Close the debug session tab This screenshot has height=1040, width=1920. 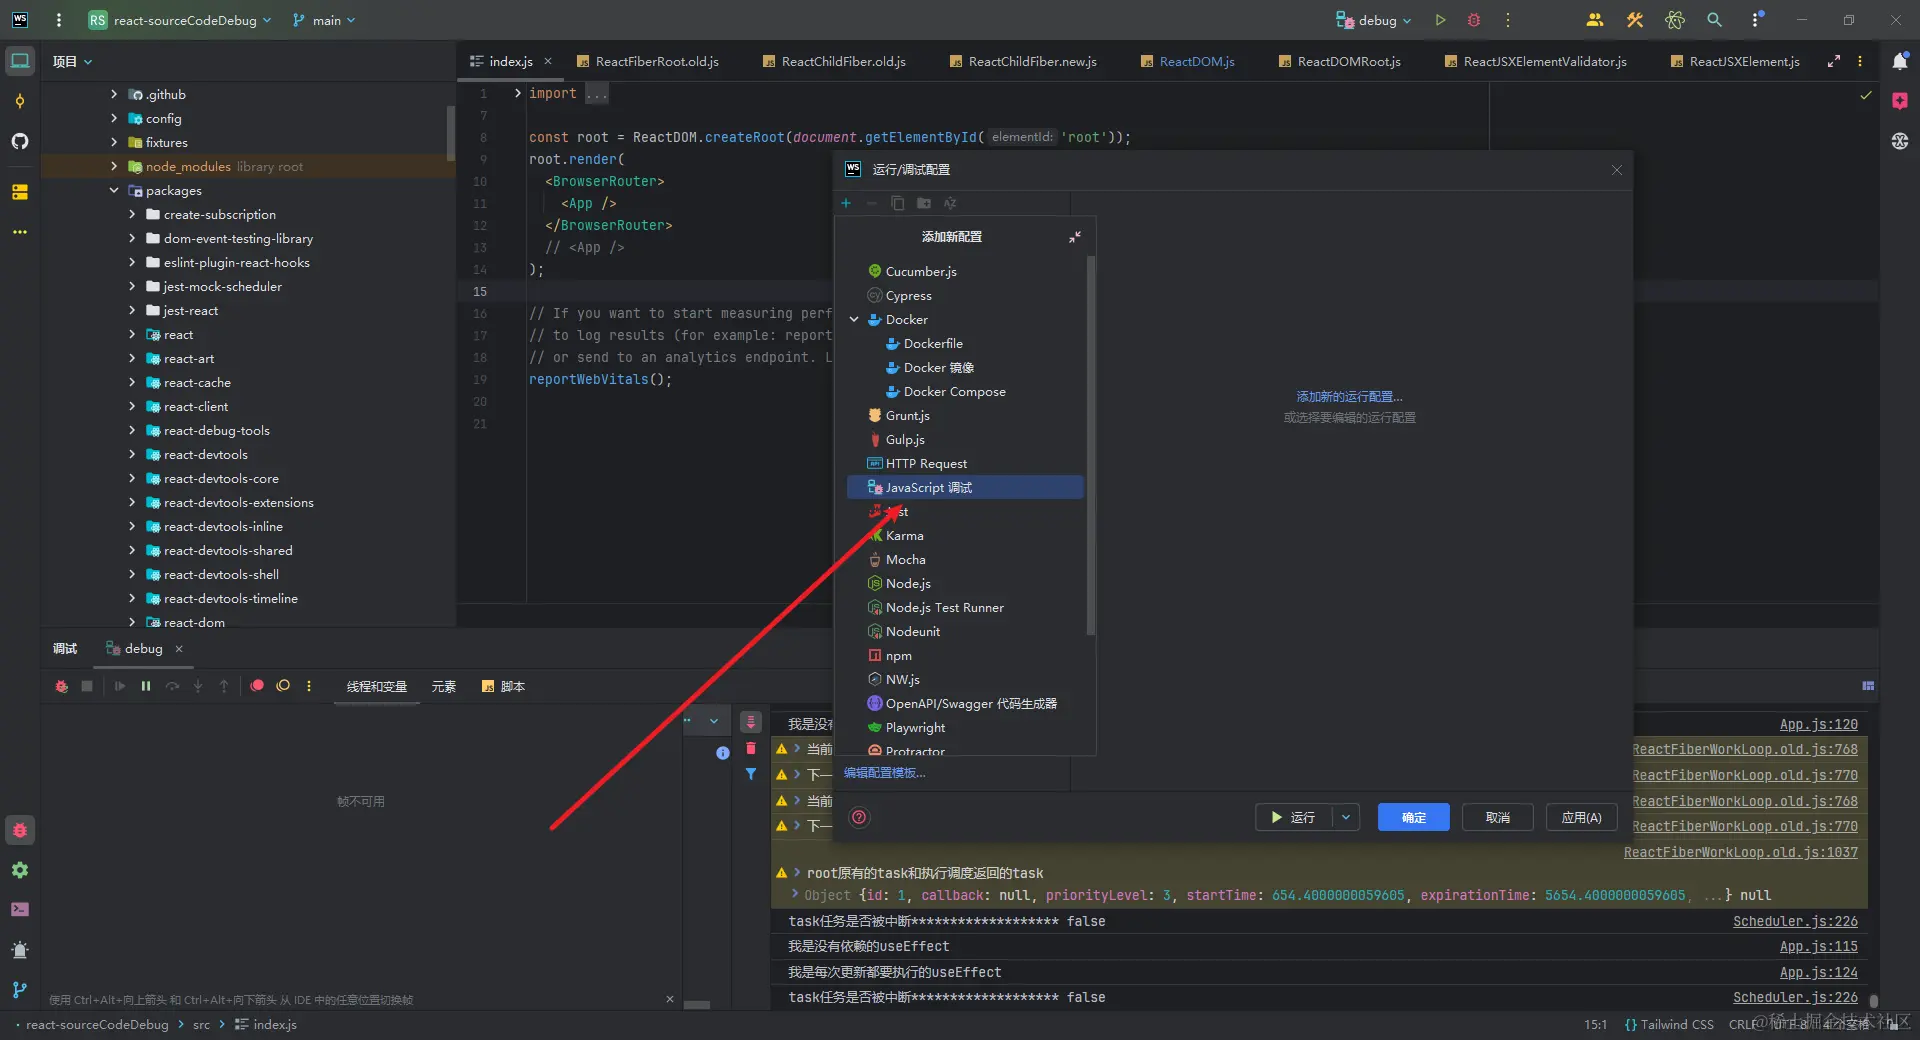pos(179,649)
